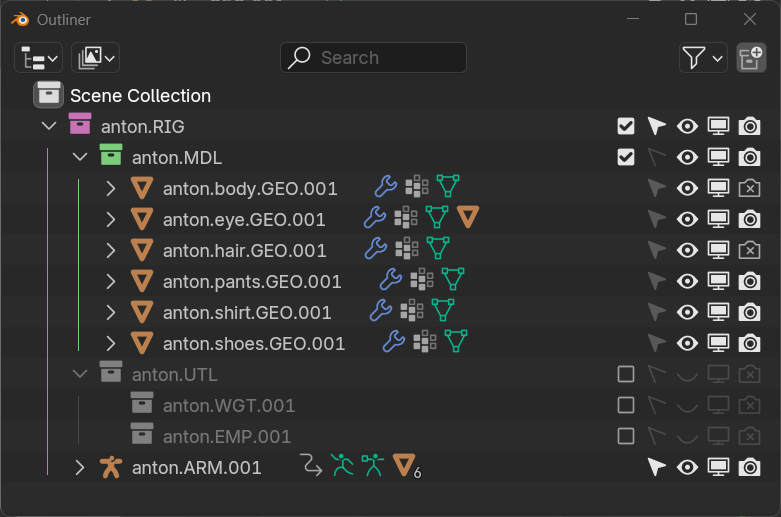Viewport: 781px width, 517px height.
Task: Click the green anton.MDL collection icon
Action: pyautogui.click(x=111, y=155)
